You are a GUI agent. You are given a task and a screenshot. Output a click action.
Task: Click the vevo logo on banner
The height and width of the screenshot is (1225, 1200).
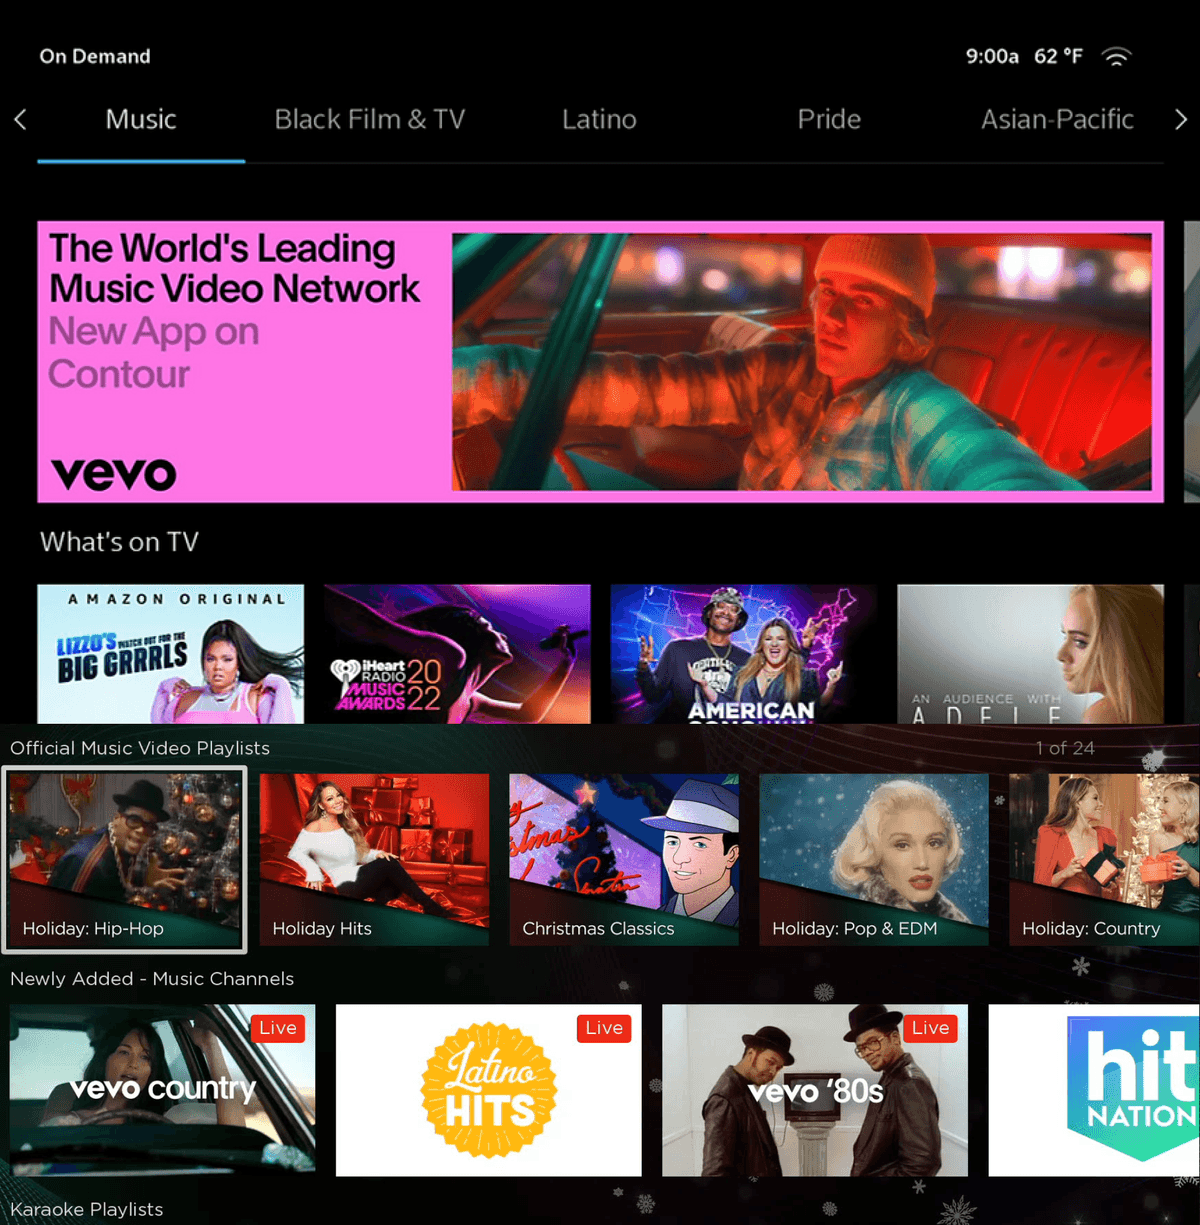[x=114, y=474]
